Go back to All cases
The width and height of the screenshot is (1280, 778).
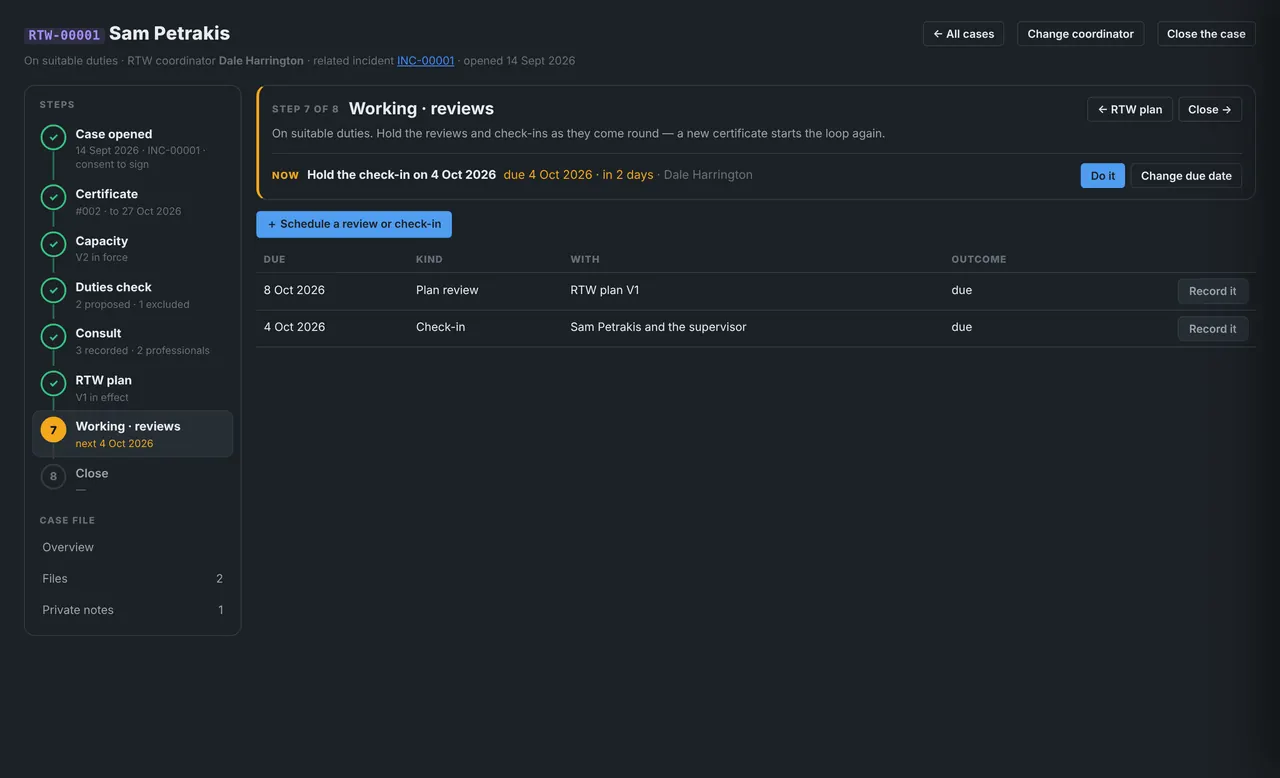tap(963, 34)
